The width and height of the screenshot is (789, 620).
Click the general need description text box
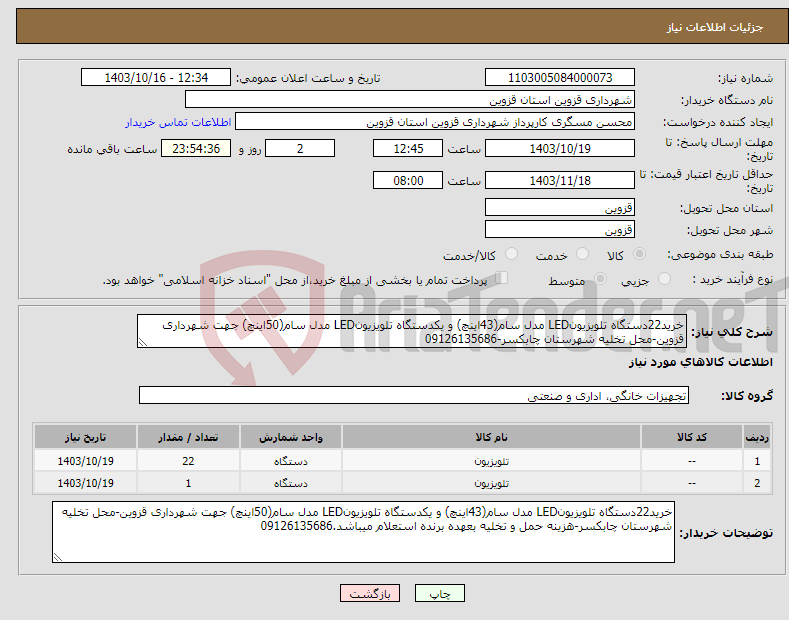[412, 331]
